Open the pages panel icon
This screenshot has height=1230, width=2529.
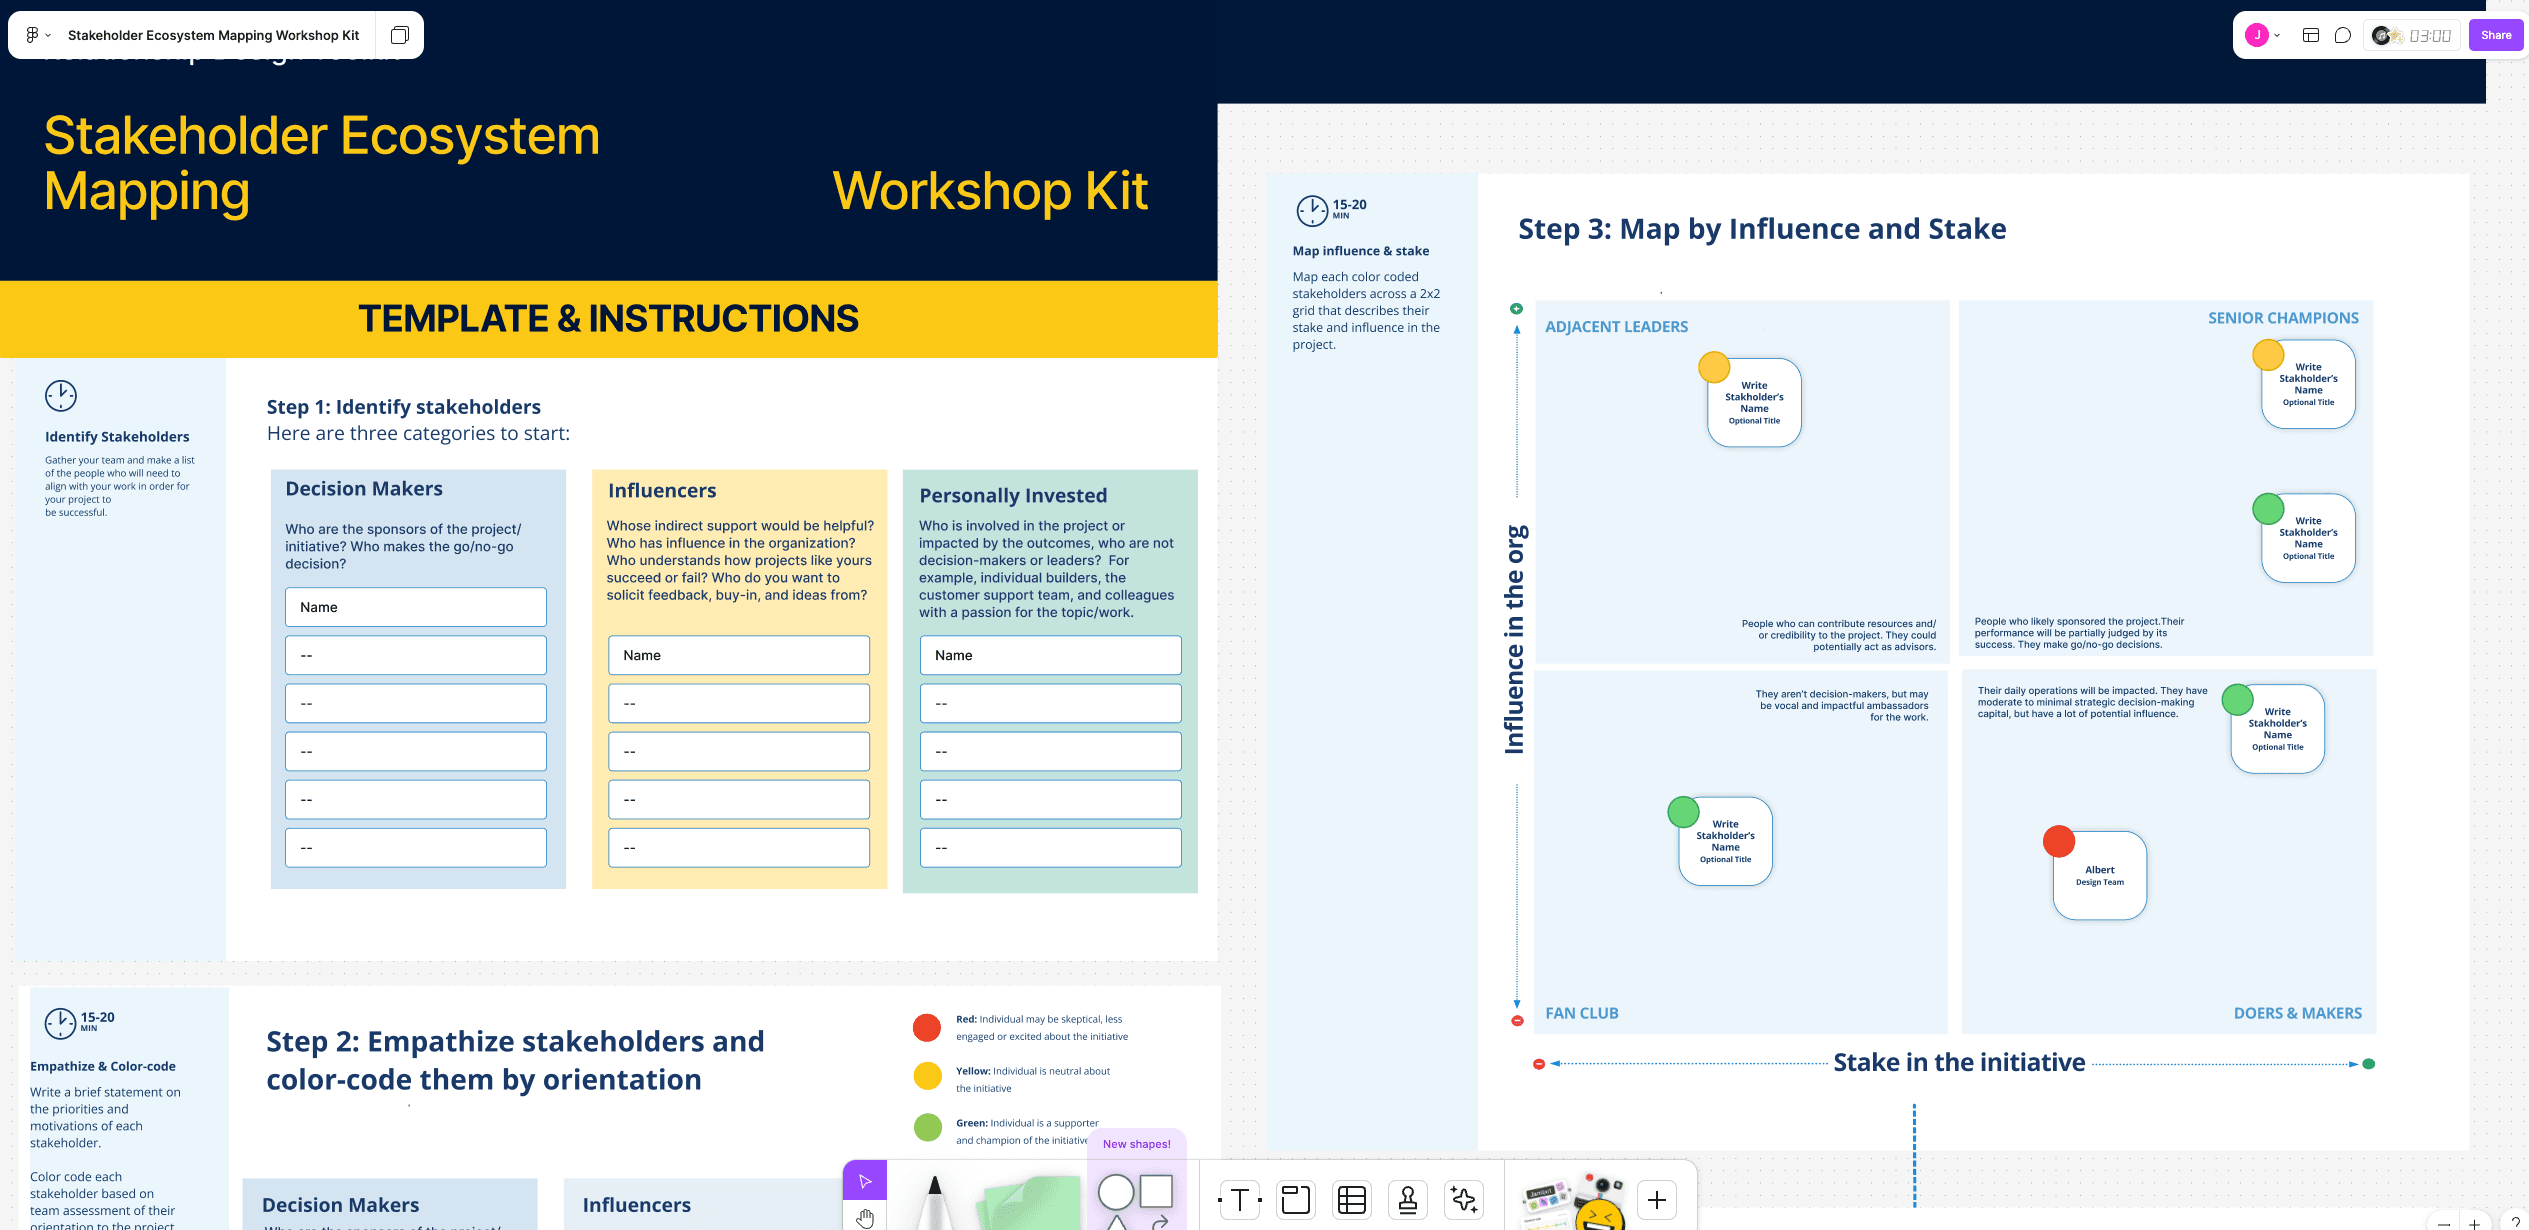point(399,35)
